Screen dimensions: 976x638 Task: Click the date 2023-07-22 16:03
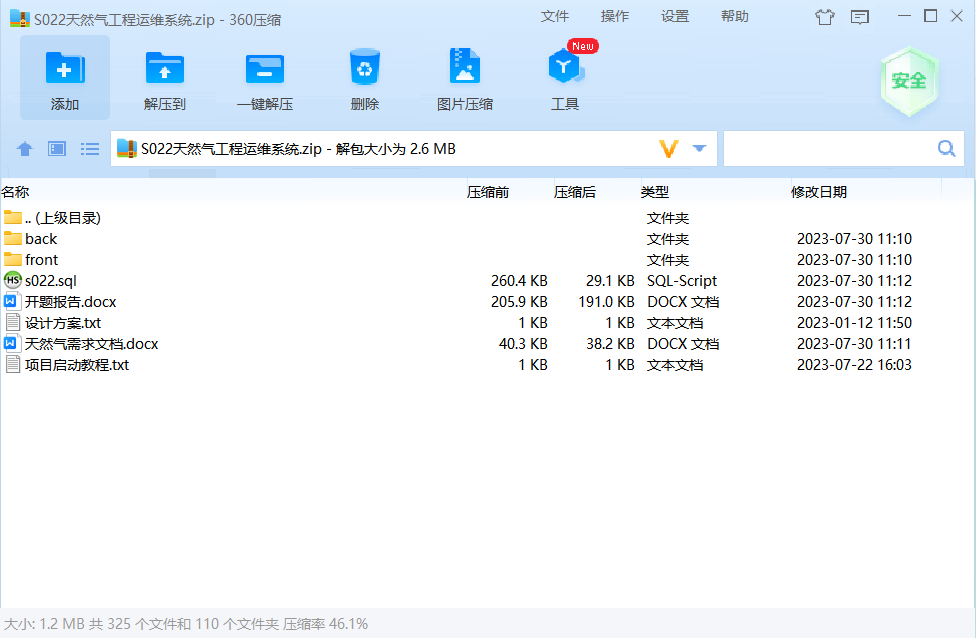pos(854,365)
